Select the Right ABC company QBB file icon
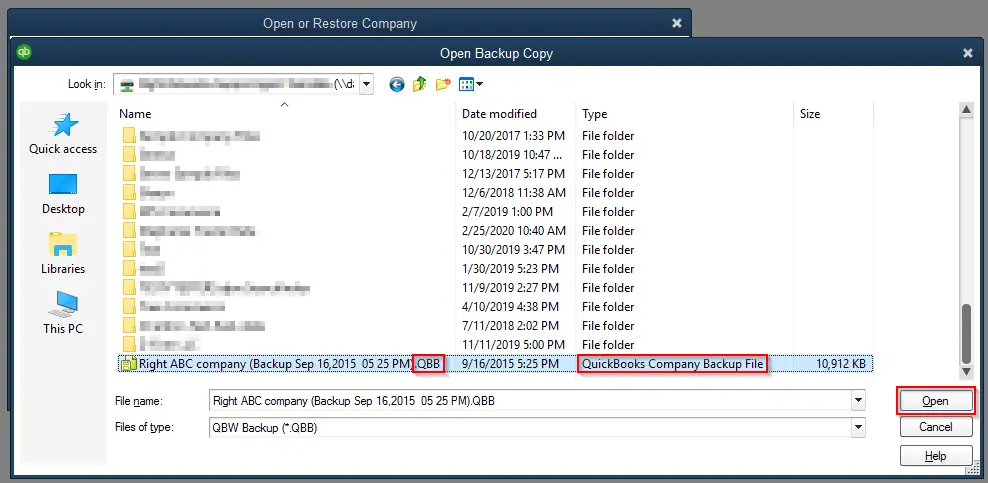 click(129, 364)
